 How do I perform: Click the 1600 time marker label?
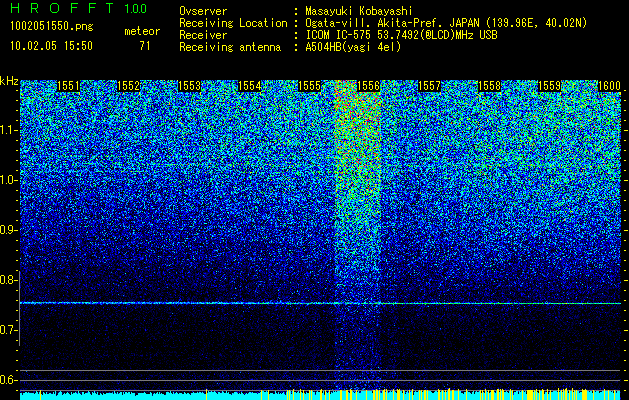point(610,86)
